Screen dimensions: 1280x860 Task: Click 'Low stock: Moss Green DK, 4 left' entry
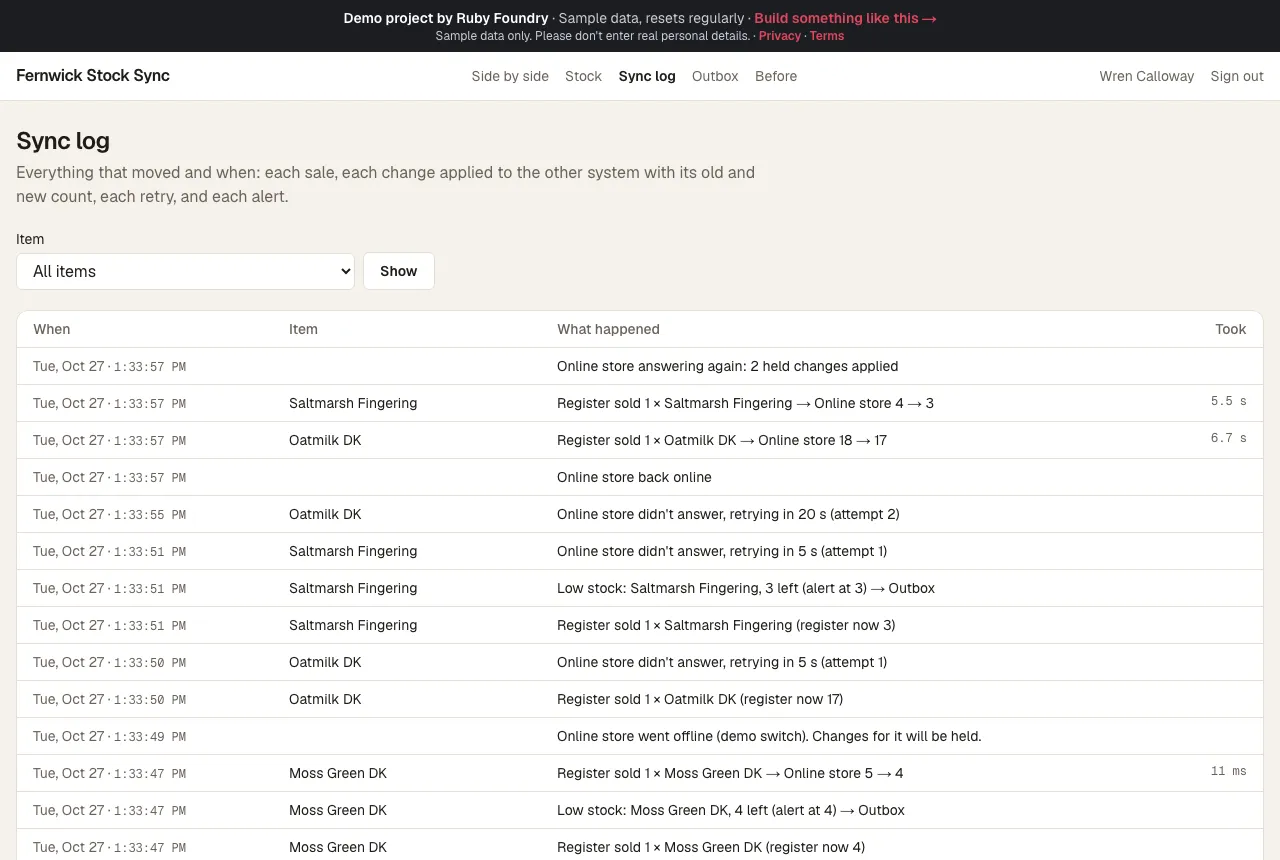(x=731, y=810)
